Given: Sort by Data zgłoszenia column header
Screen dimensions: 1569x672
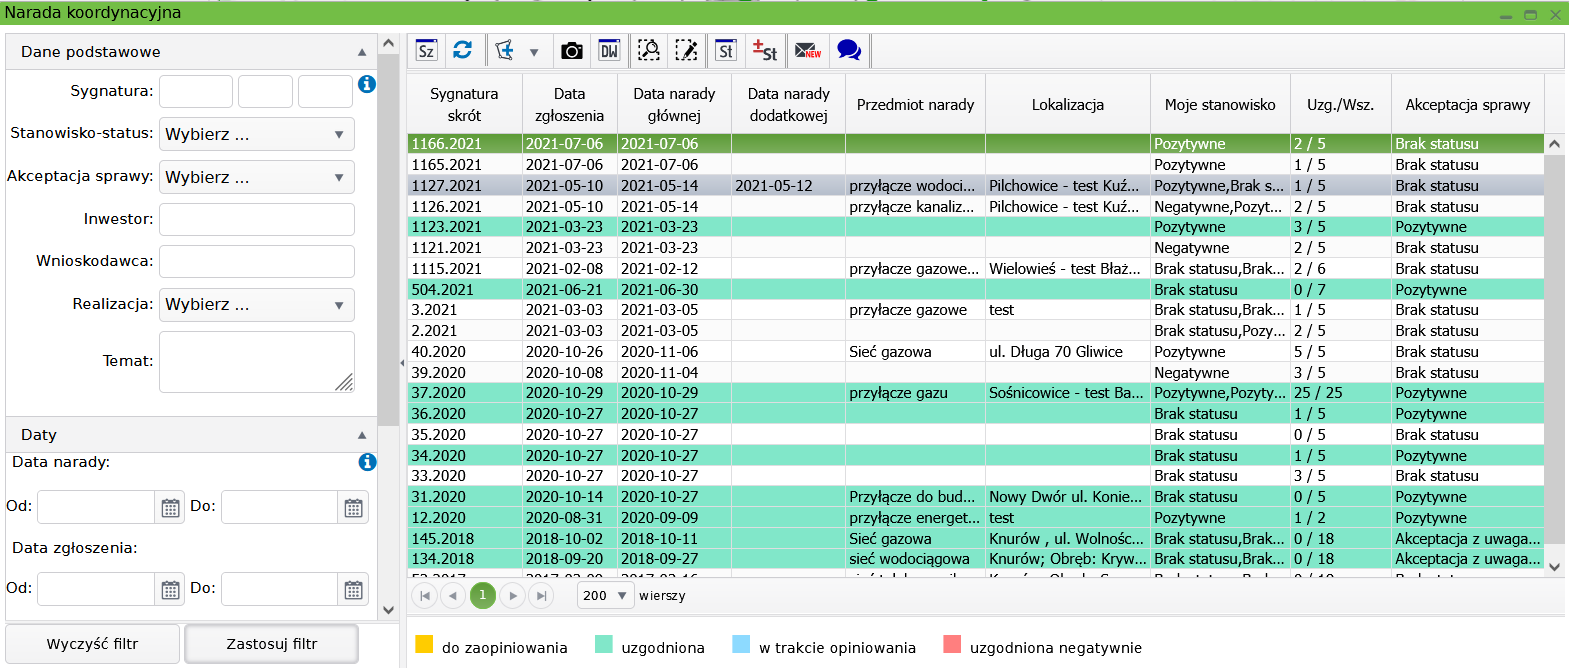Looking at the screenshot, I should [569, 104].
